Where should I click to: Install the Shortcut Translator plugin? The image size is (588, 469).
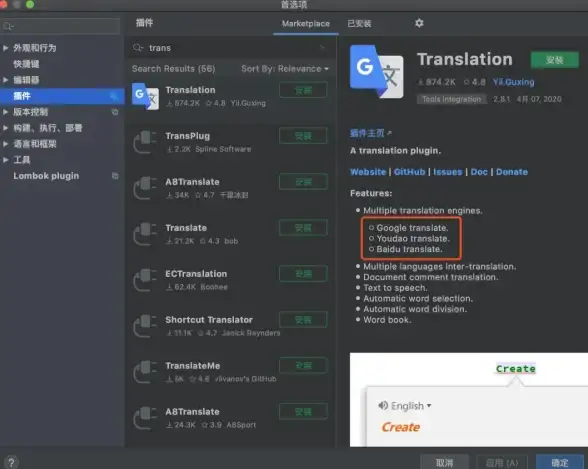point(303,319)
